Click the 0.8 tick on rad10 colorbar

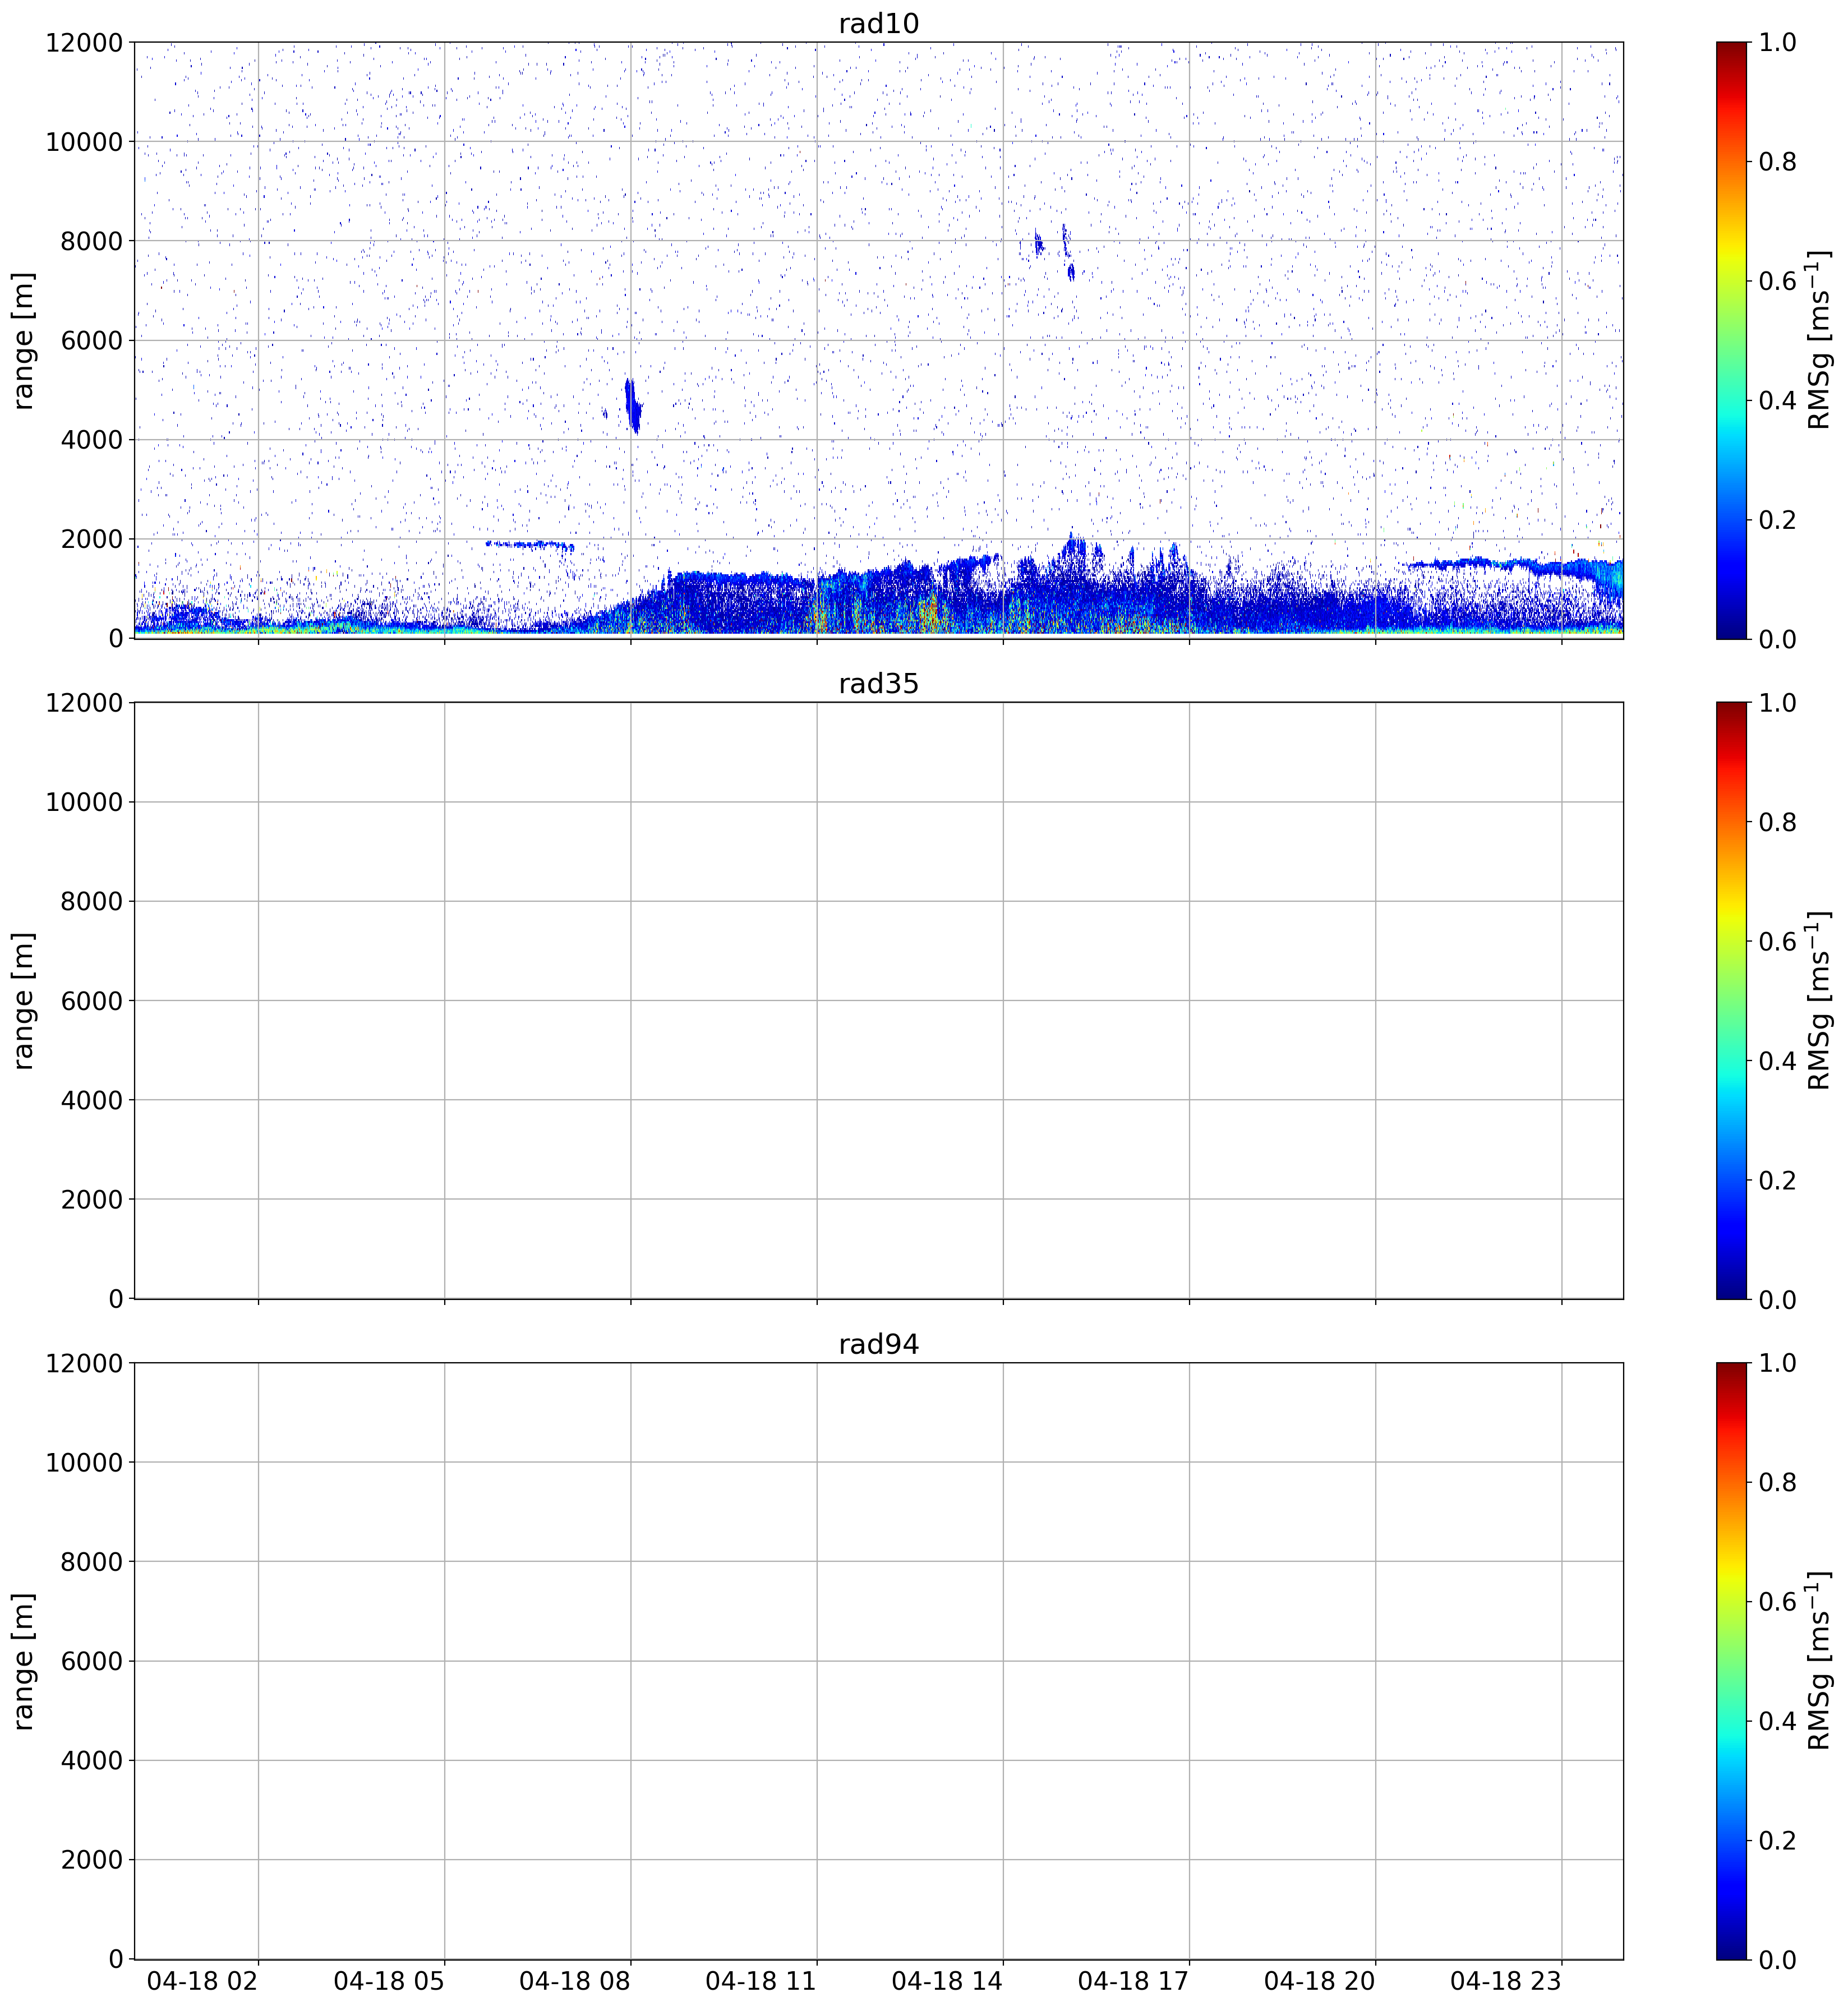coord(1777,162)
